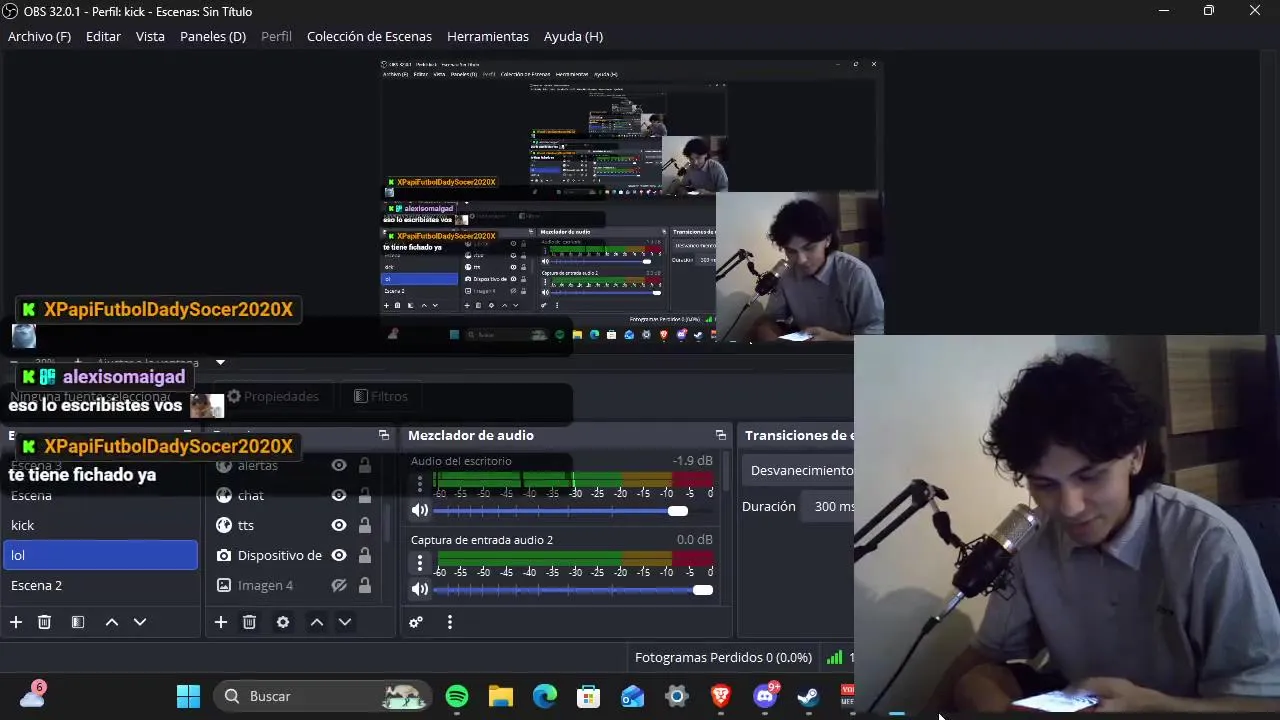Image resolution: width=1280 pixels, height=720 pixels.
Task: Click the Filtros button
Action: point(381,396)
